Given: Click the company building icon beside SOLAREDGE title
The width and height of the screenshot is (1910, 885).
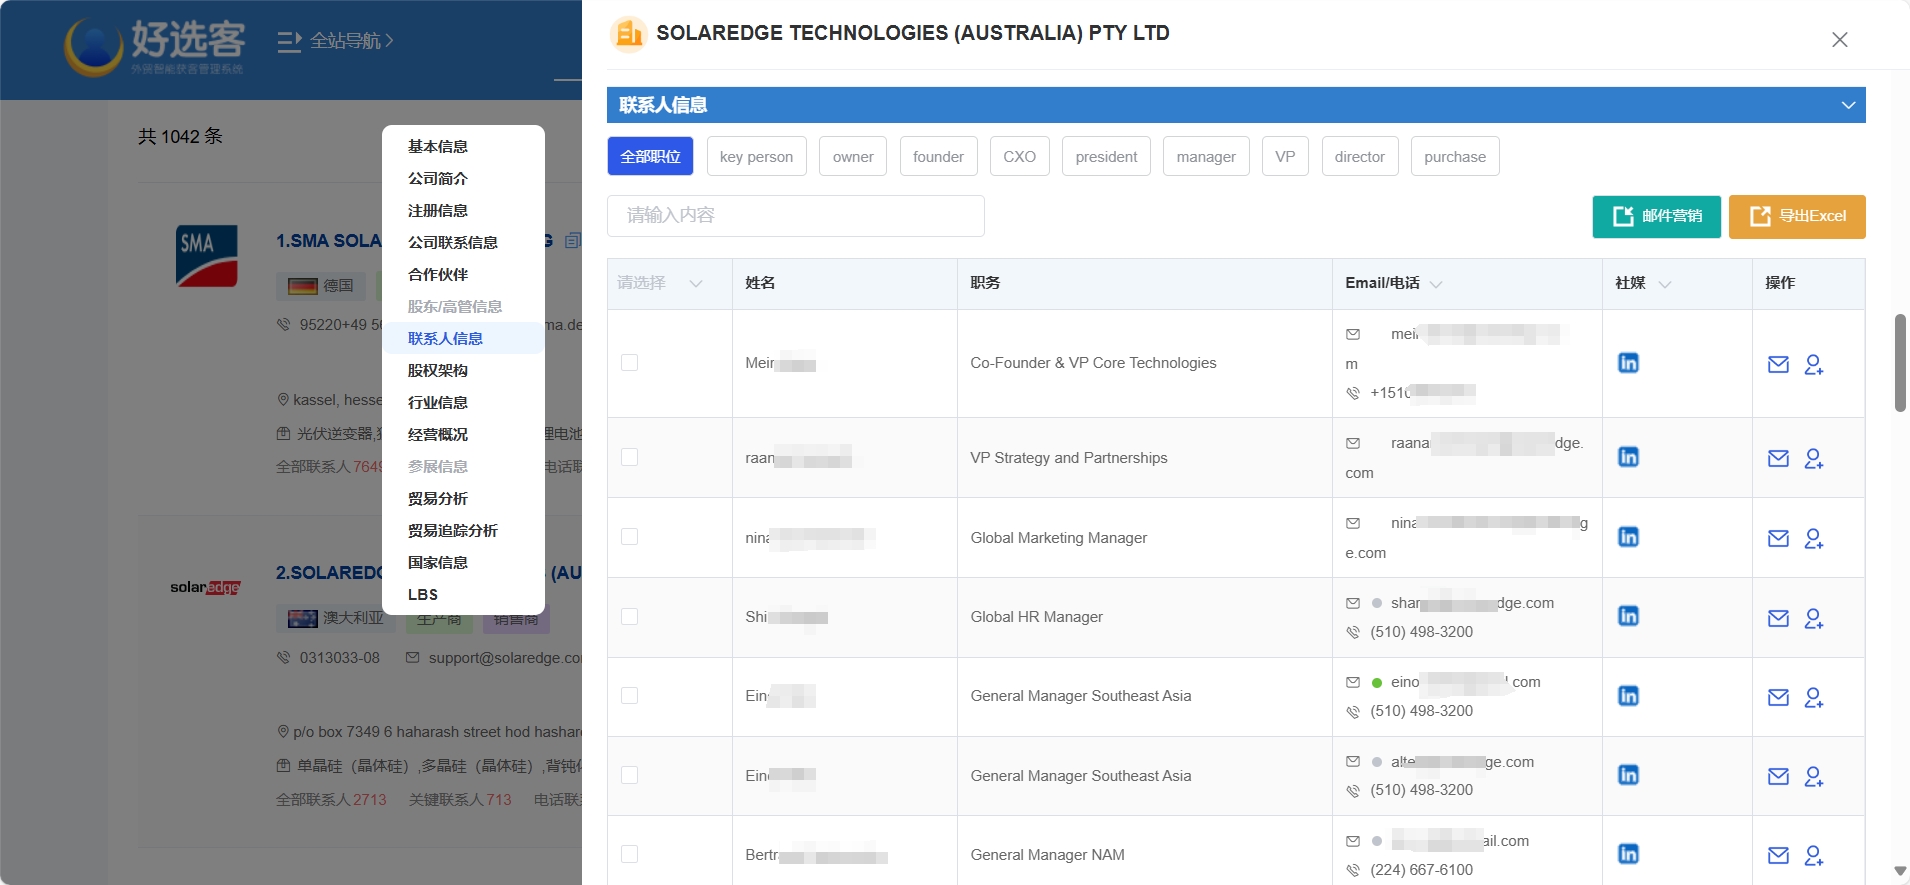Looking at the screenshot, I should [628, 34].
